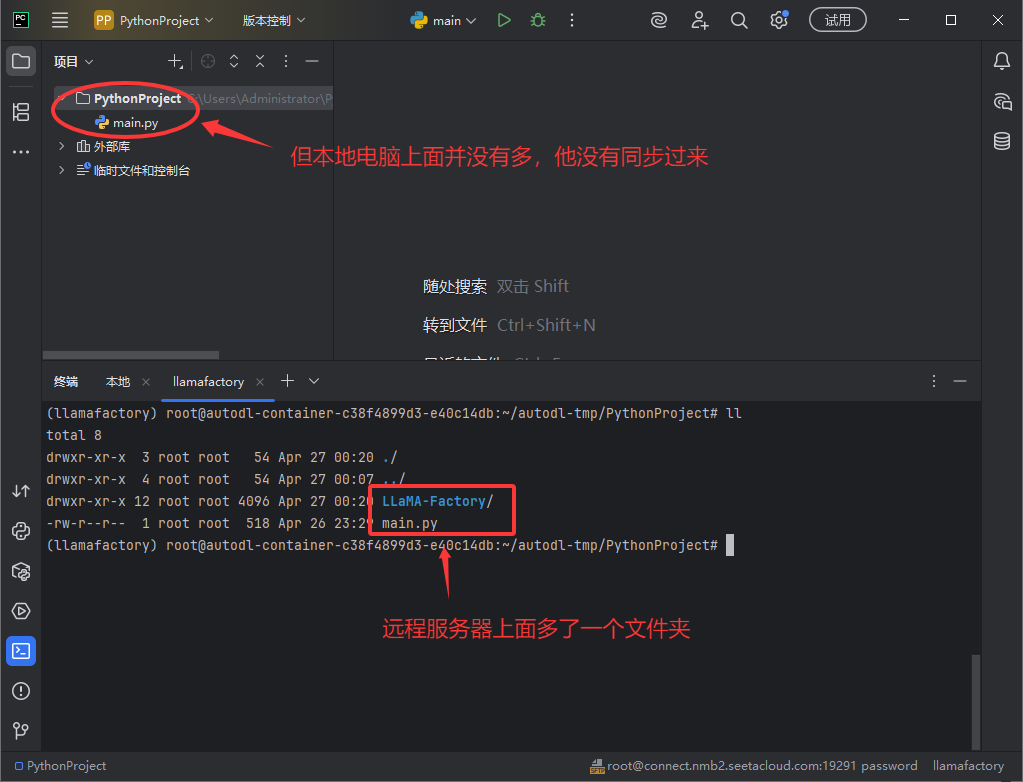Image resolution: width=1023 pixels, height=782 pixels.
Task: Click the project panel horizontal scrollbar
Action: [130, 355]
